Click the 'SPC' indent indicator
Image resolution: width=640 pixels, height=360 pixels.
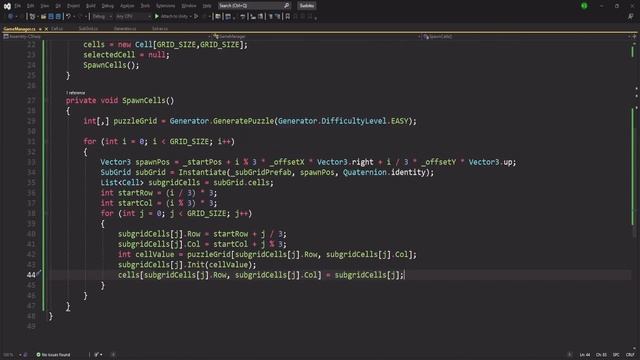click(616, 355)
